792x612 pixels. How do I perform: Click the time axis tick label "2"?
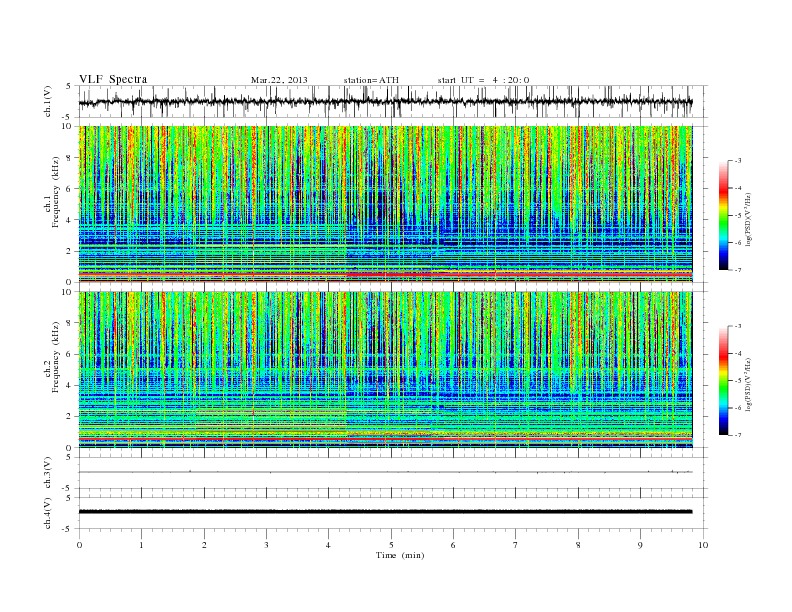[x=204, y=545]
